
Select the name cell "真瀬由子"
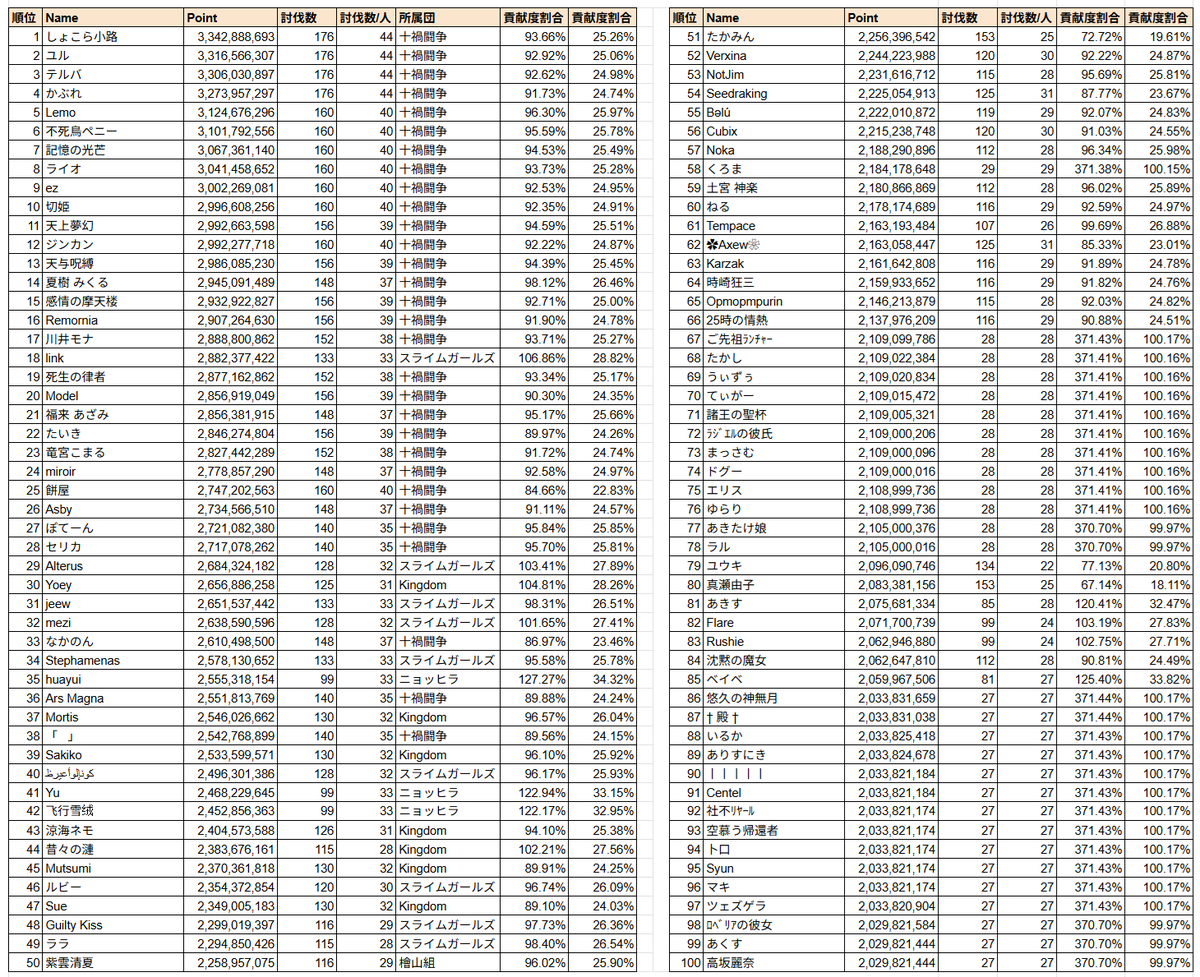point(773,585)
